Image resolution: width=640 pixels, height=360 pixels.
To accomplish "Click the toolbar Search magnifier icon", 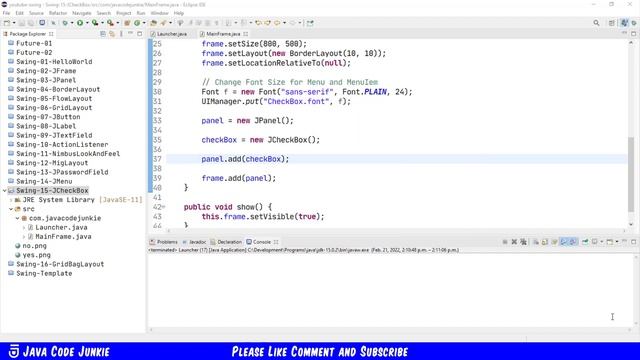I will click(x=596, y=23).
